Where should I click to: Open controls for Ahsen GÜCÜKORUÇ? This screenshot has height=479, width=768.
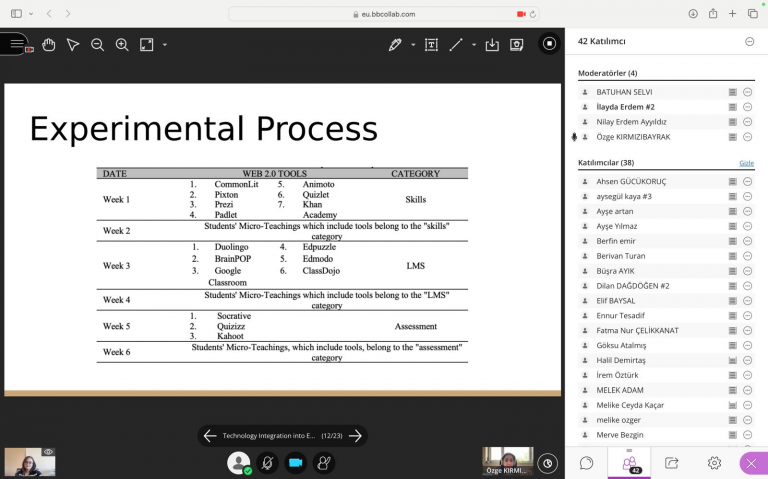coord(747,181)
